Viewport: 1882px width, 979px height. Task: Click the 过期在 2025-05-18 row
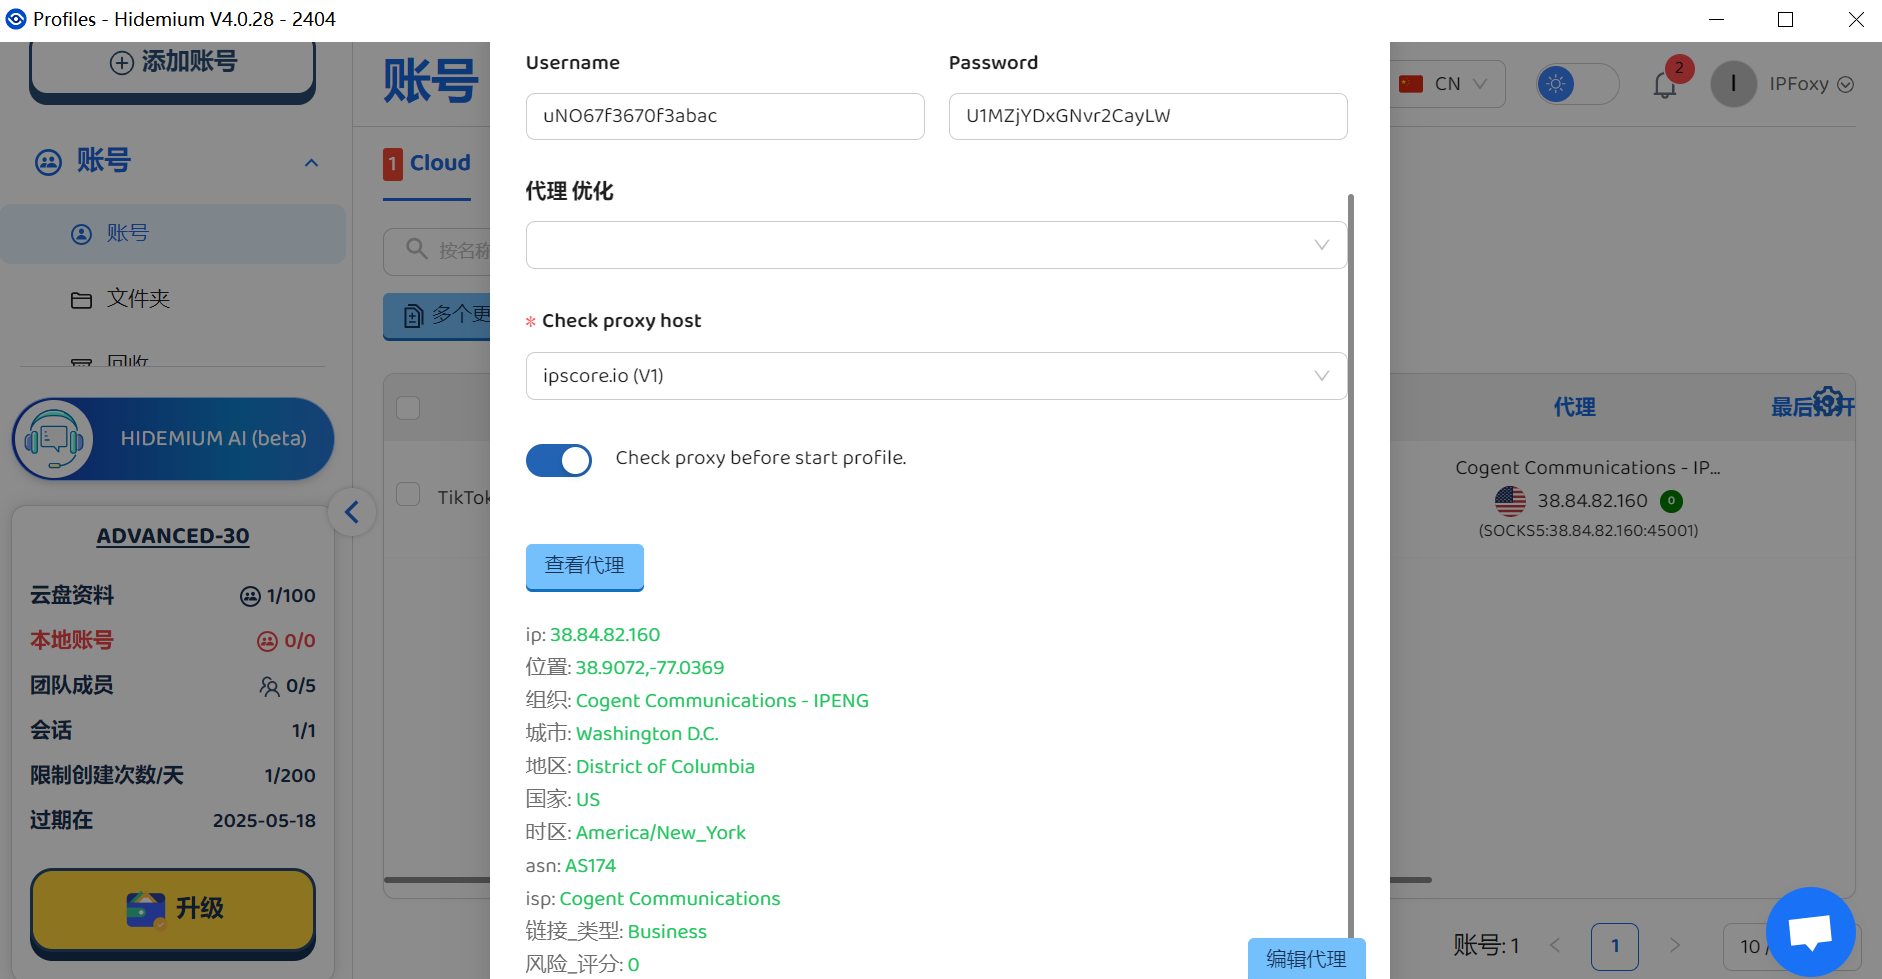pyautogui.click(x=173, y=821)
